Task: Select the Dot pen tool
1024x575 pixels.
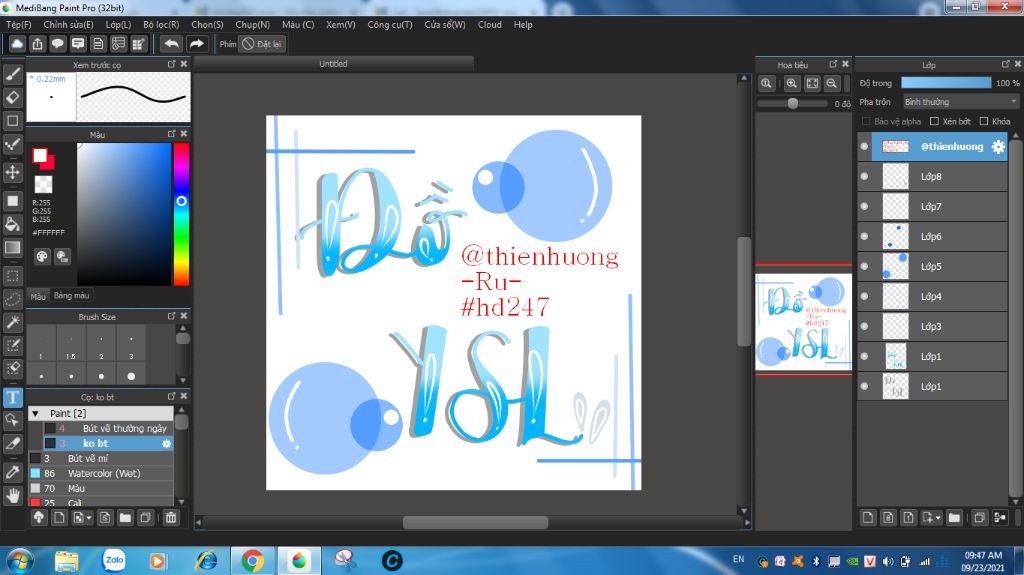Action: coord(12,144)
